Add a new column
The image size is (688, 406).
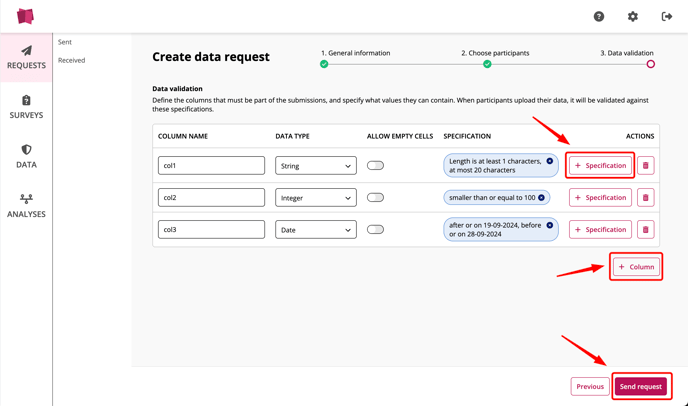click(636, 267)
